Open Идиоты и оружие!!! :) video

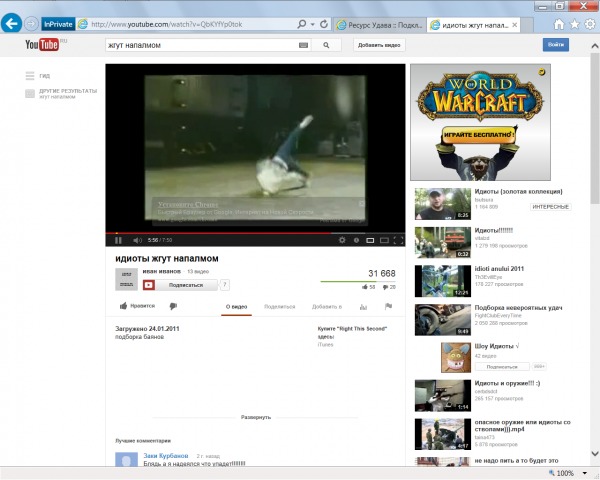tap(507, 383)
